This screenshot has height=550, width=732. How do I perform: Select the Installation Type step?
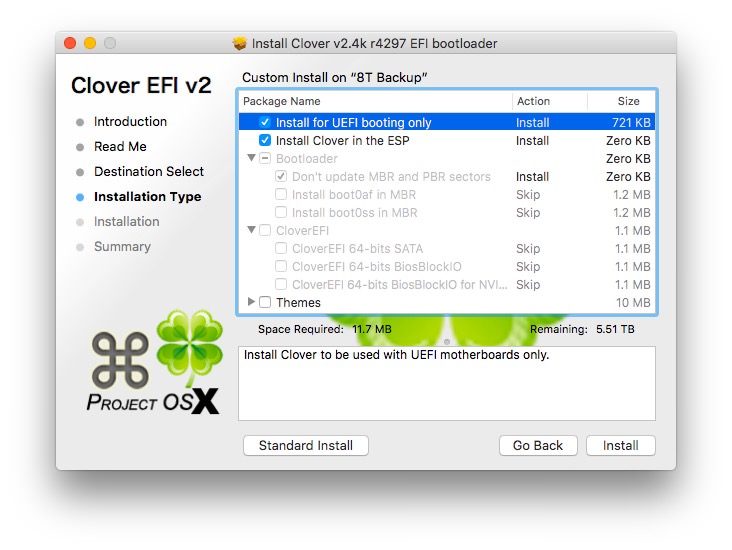[x=148, y=197]
